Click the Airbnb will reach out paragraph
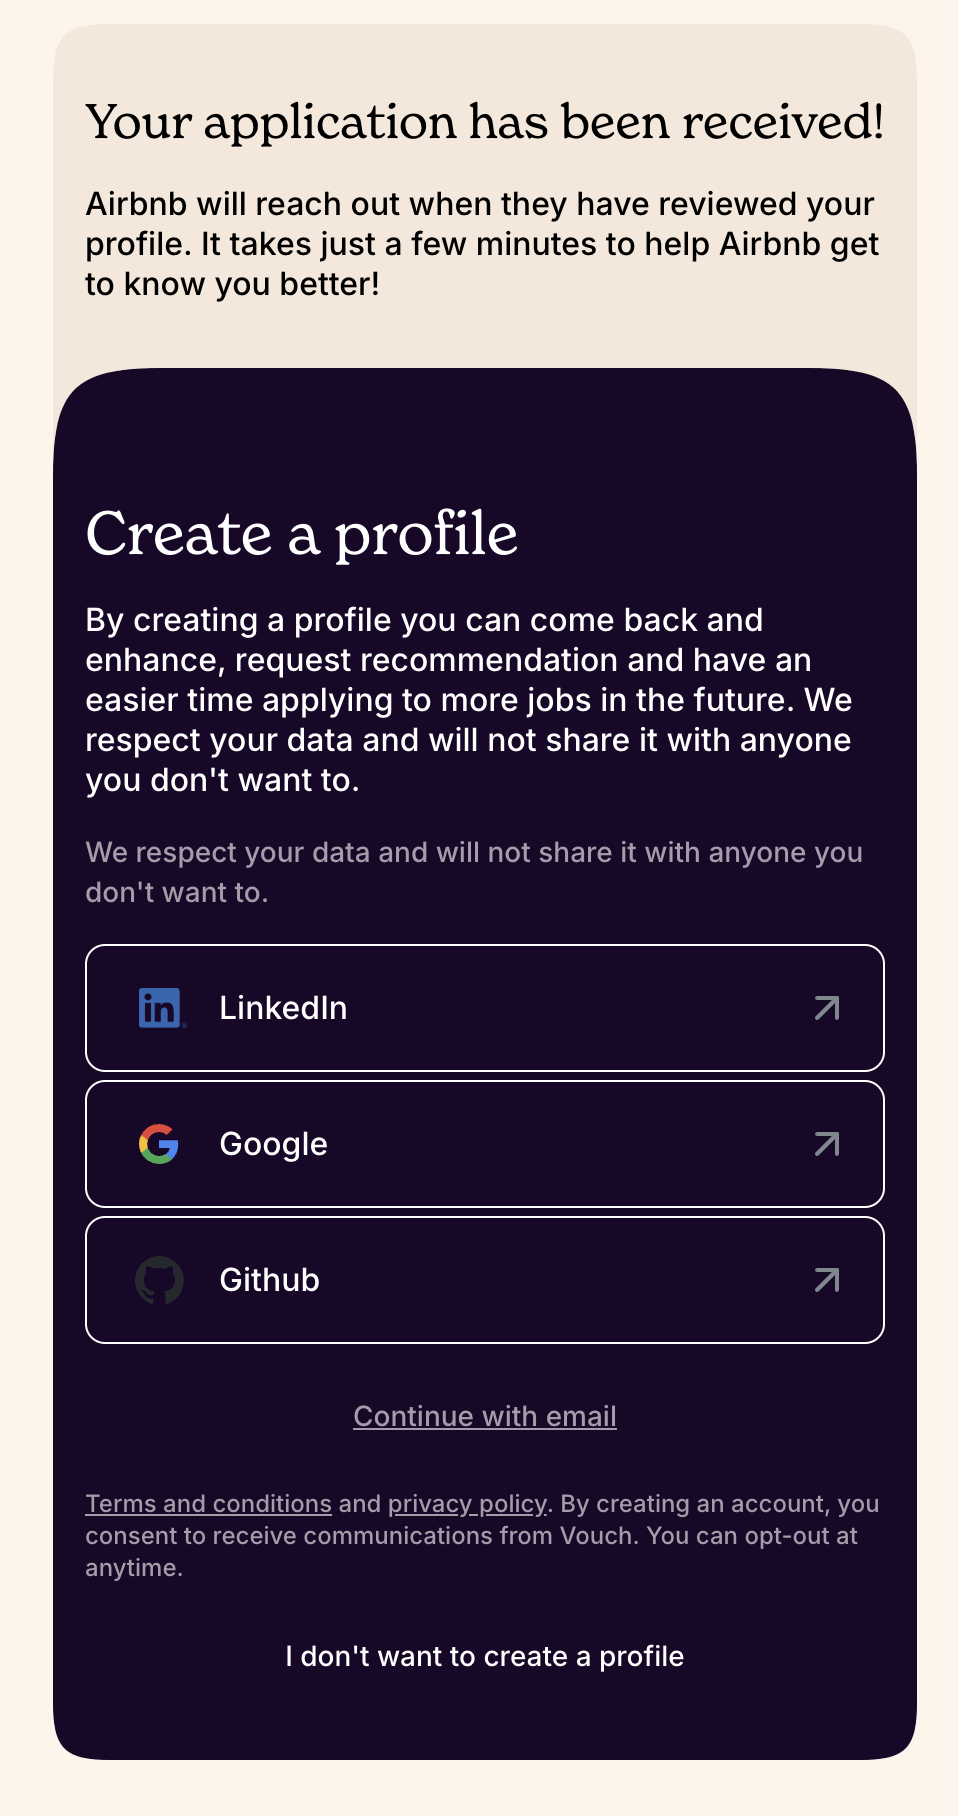 coord(482,244)
